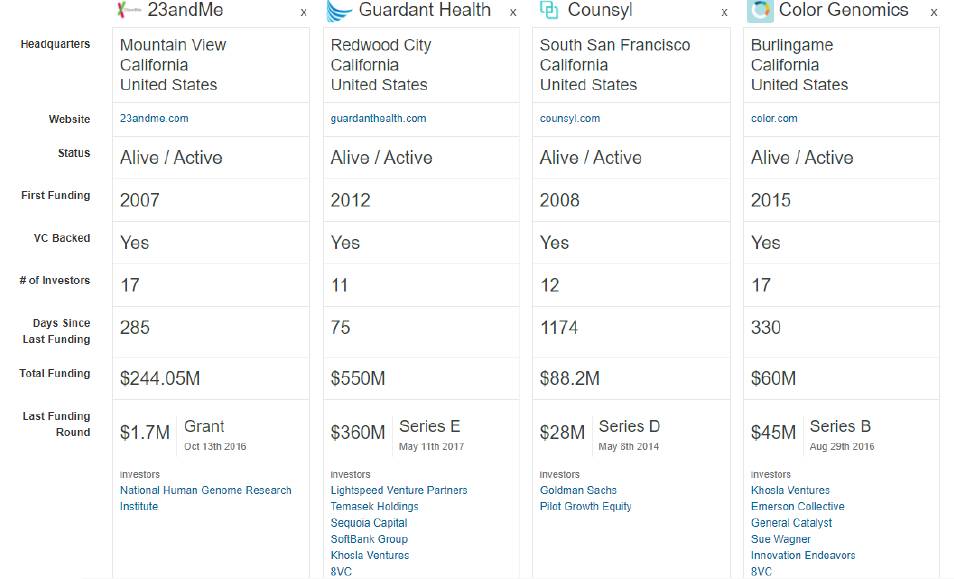Screen dimensions: 954x579
Task: Go to the color.com link
Action: 774,118
